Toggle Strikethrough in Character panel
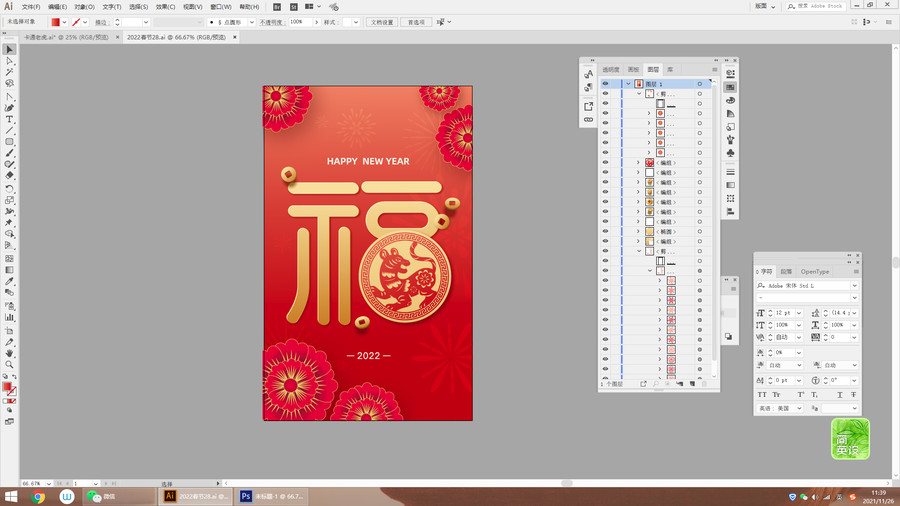The image size is (900, 506). pyautogui.click(x=854, y=395)
